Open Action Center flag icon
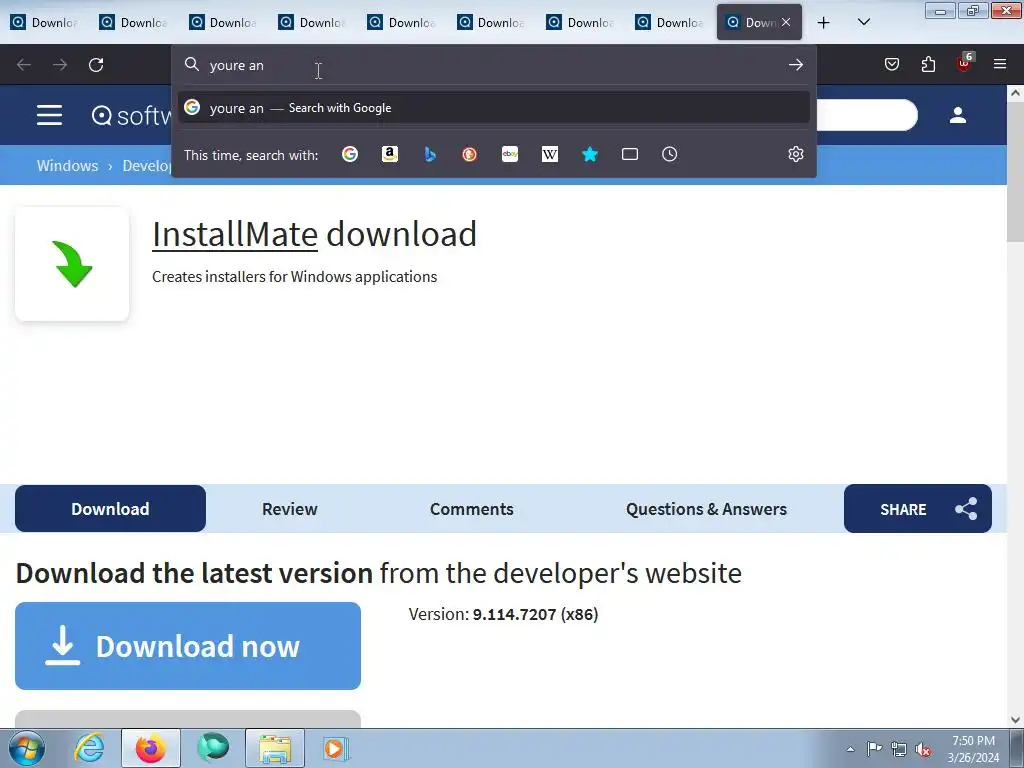The image size is (1024, 768). (x=874, y=748)
